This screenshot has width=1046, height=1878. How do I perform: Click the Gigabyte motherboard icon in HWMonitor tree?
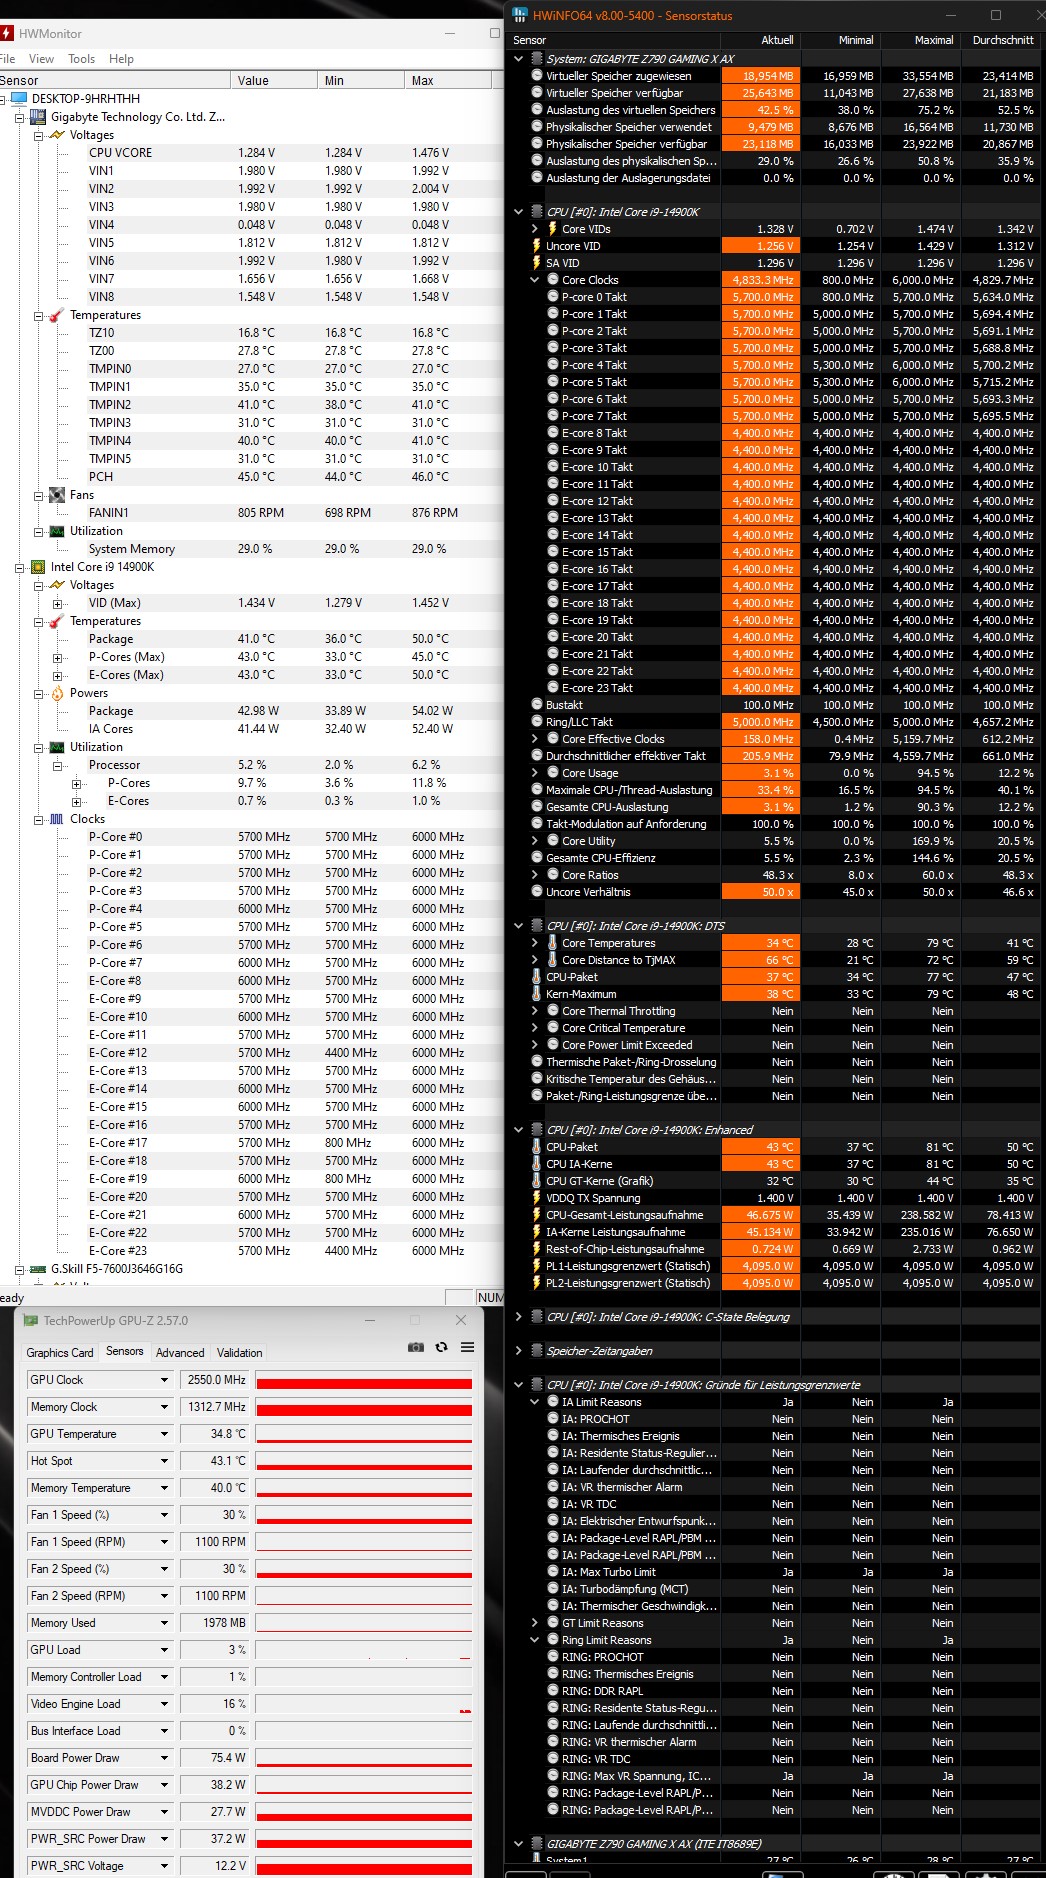[x=38, y=117]
